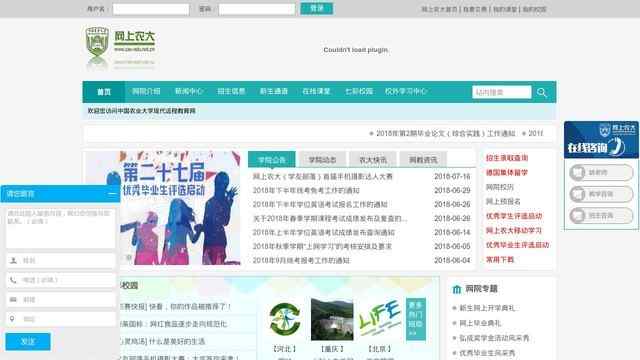Open 网上农大移动学习 quick link
The height and width of the screenshot is (360, 640).
point(514,231)
